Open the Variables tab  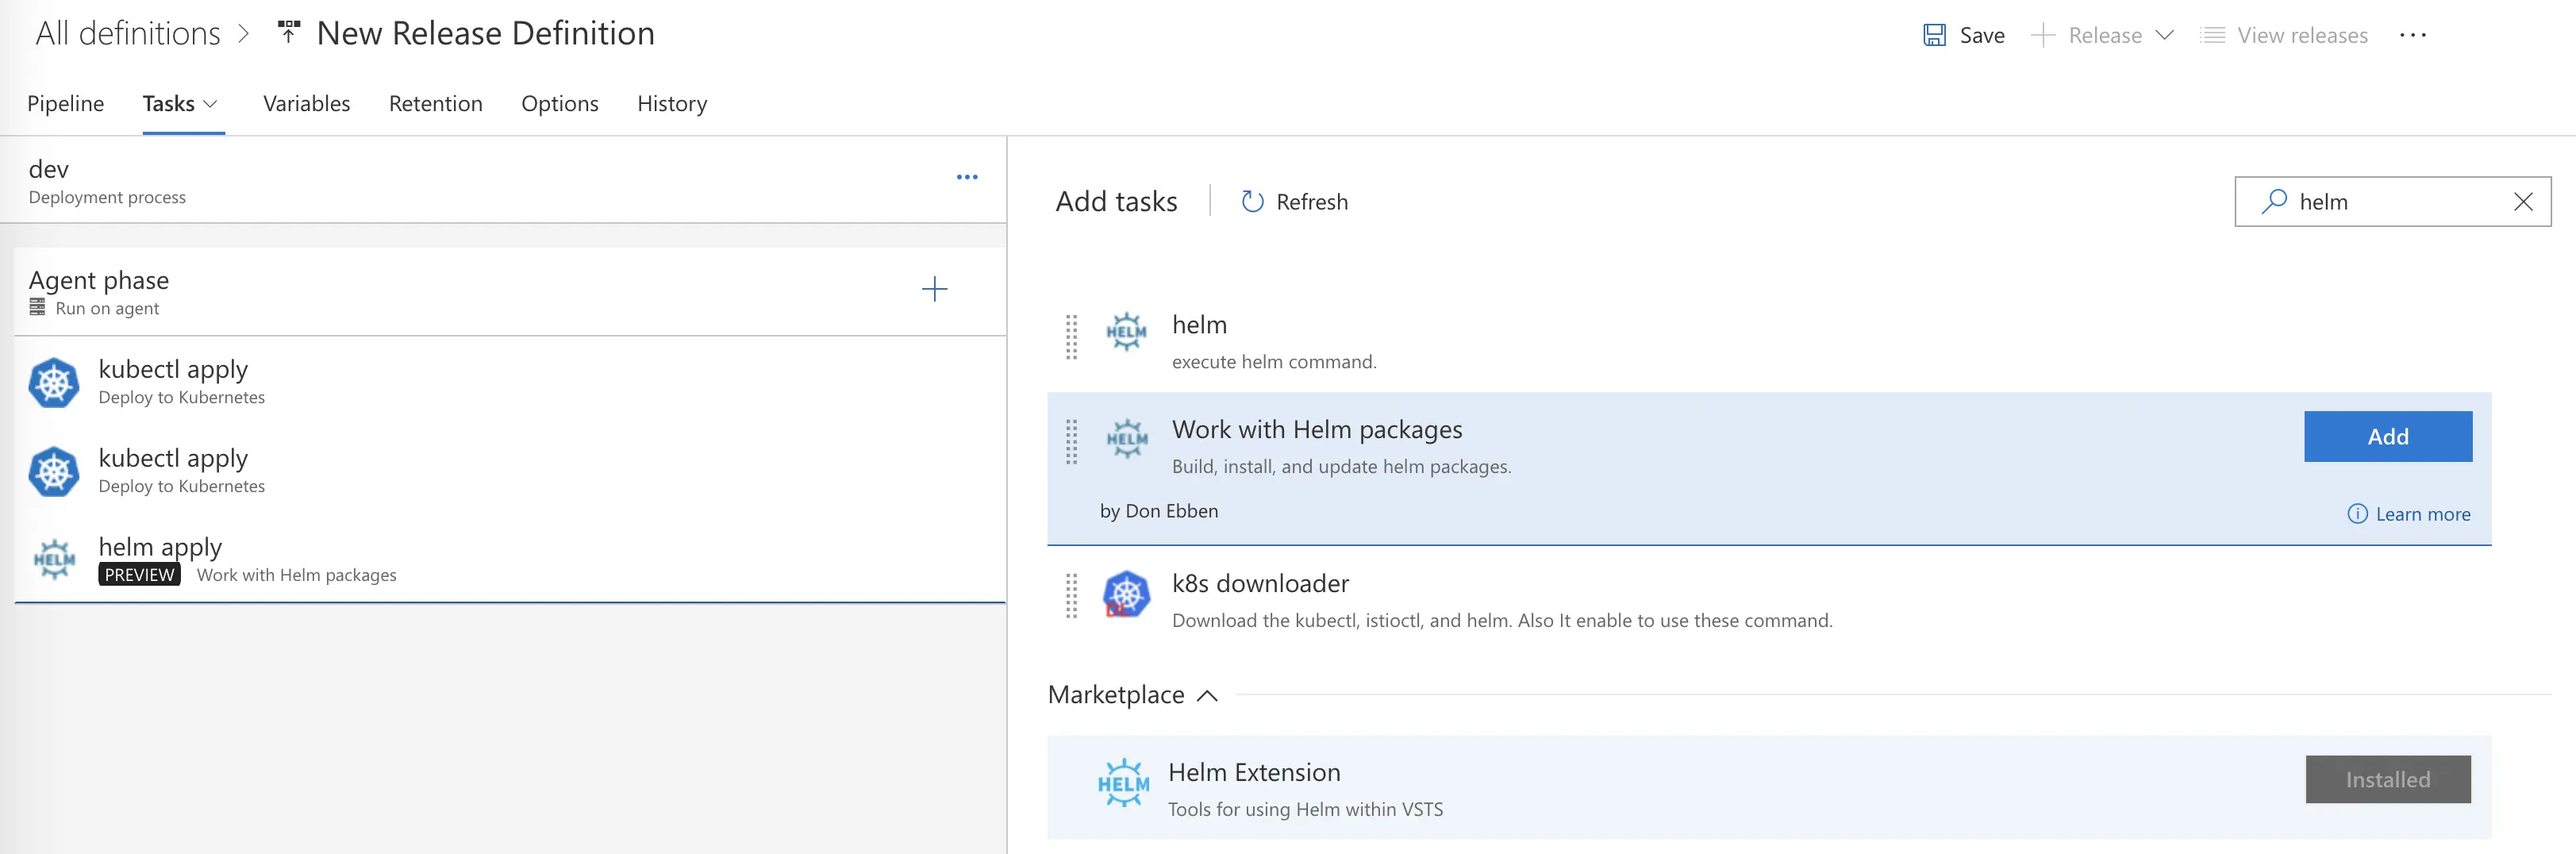pyautogui.click(x=306, y=104)
